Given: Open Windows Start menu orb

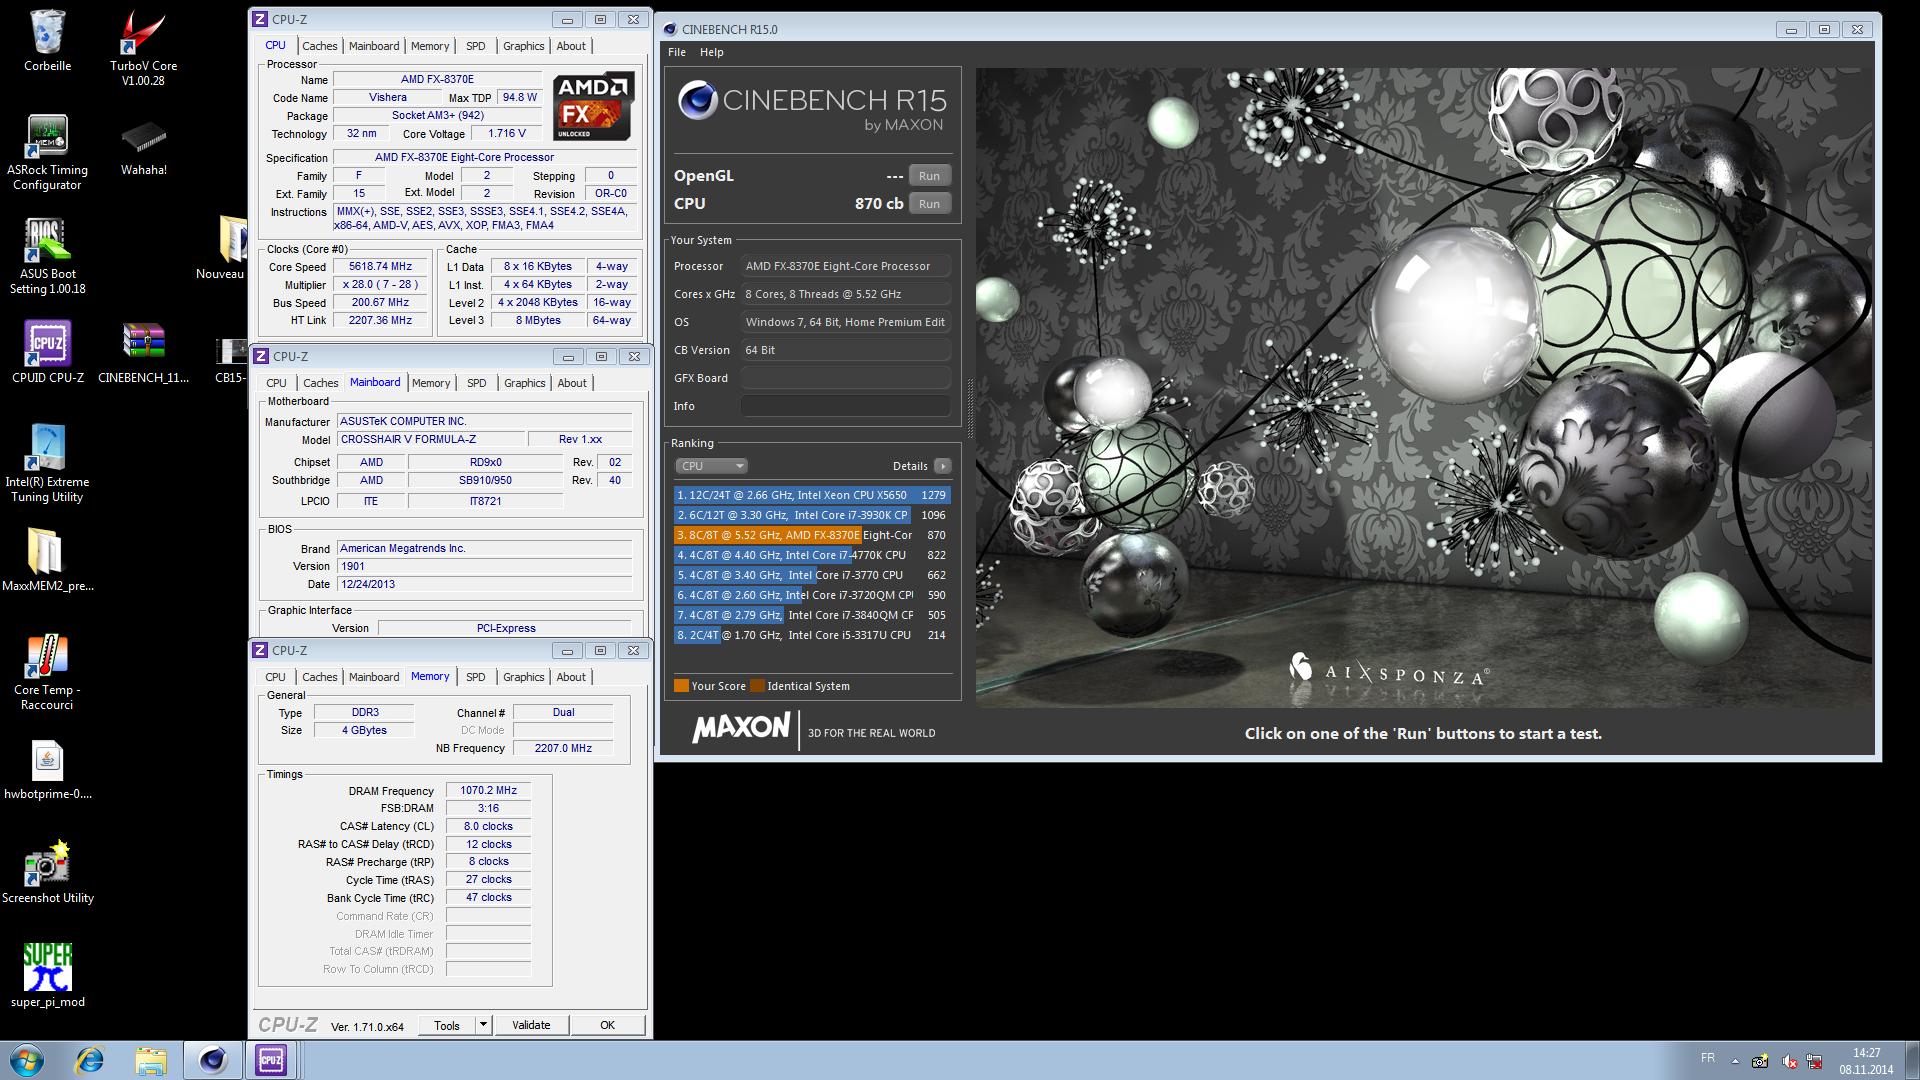Looking at the screenshot, I should (x=27, y=1060).
